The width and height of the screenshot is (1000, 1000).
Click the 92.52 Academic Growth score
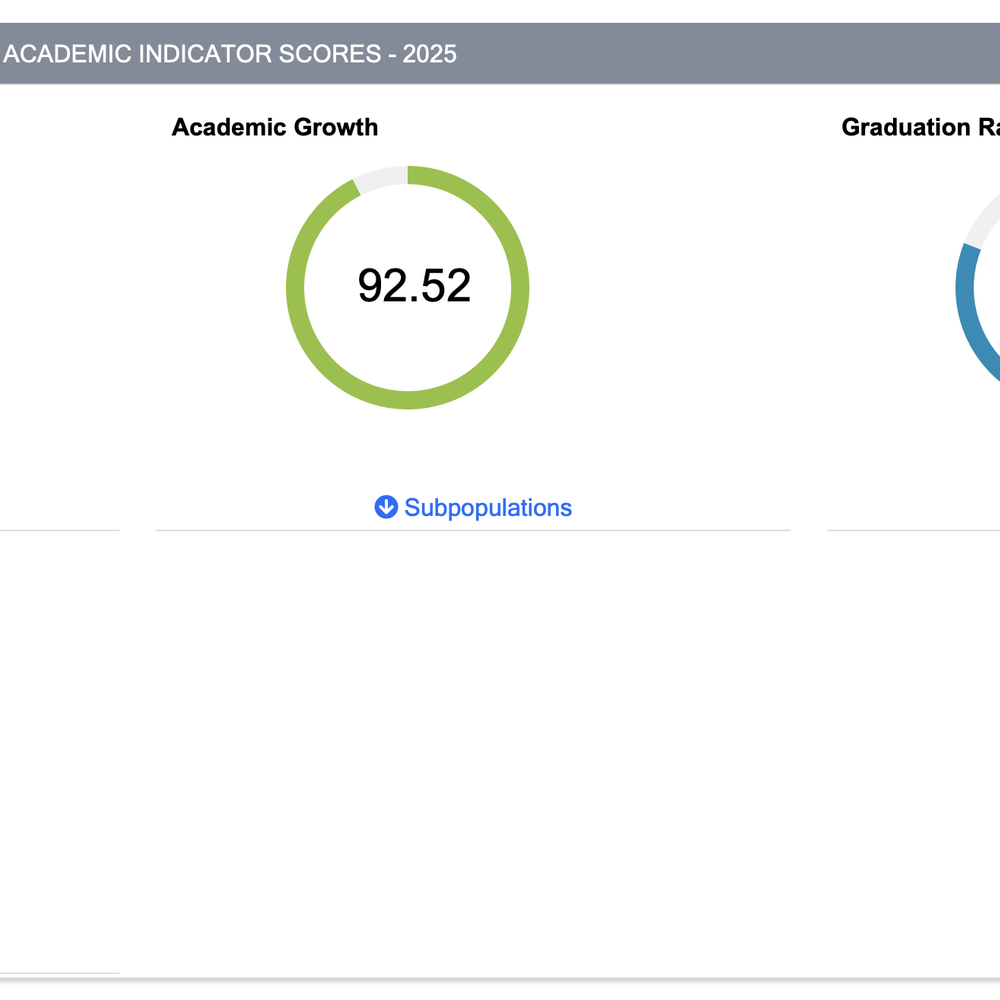coord(414,286)
